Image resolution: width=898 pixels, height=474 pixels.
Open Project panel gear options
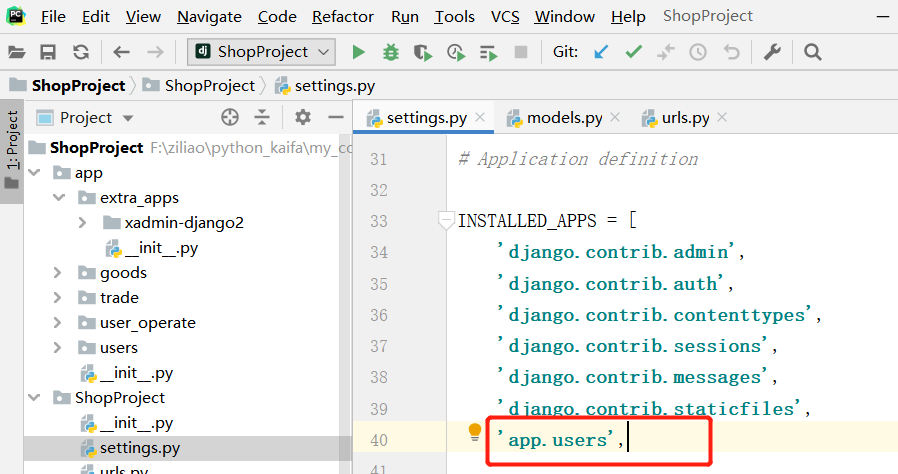(302, 117)
